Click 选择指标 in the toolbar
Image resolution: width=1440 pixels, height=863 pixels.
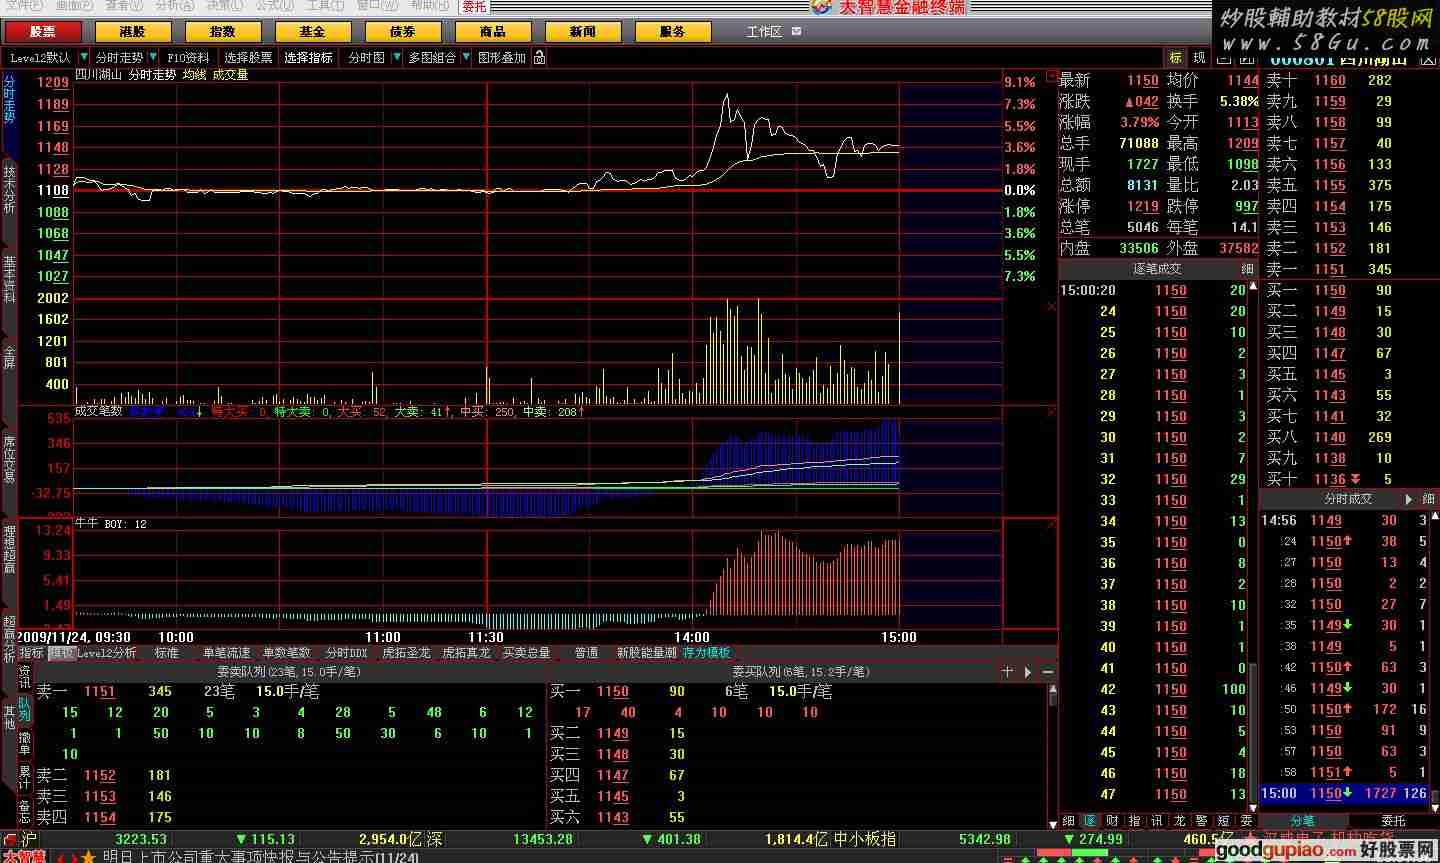pyautogui.click(x=308, y=58)
